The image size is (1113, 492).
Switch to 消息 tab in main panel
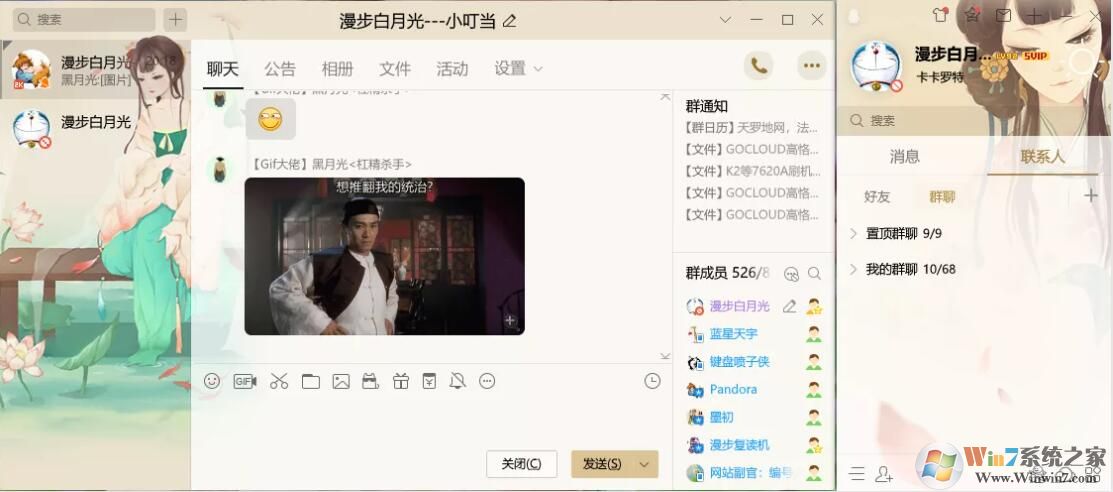pyautogui.click(x=904, y=157)
